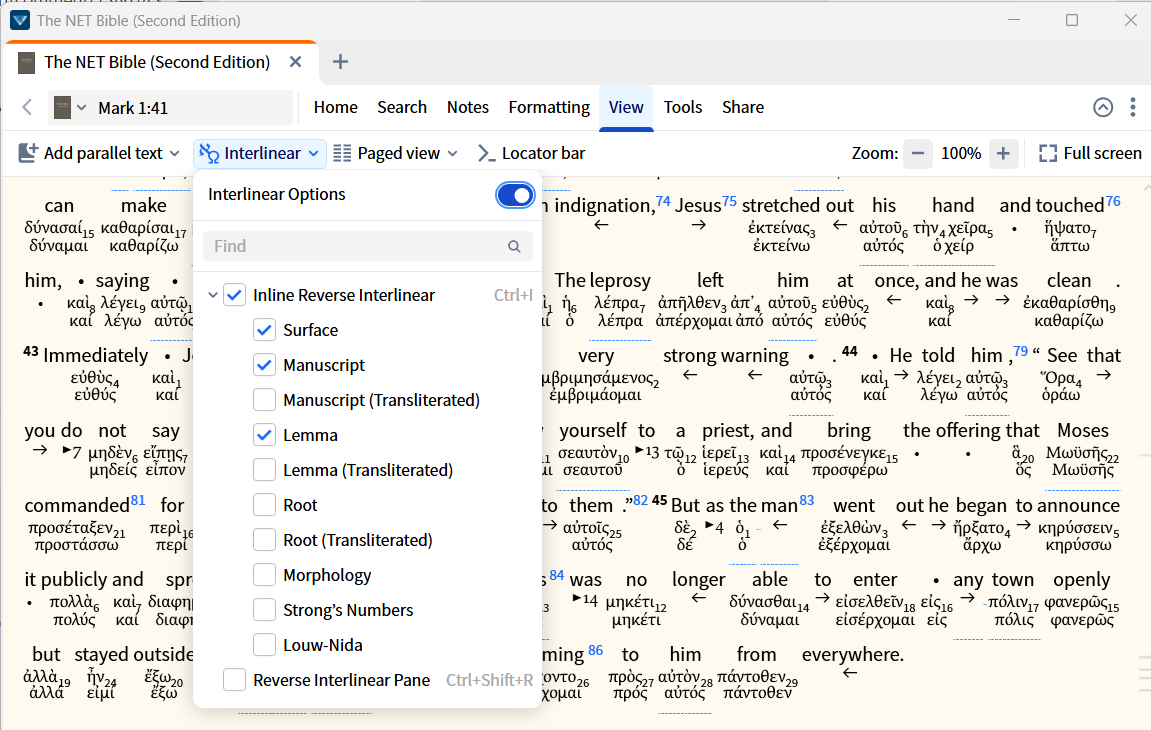Increase zoom with the plus button
This screenshot has height=730, width=1151.
pyautogui.click(x=1003, y=153)
